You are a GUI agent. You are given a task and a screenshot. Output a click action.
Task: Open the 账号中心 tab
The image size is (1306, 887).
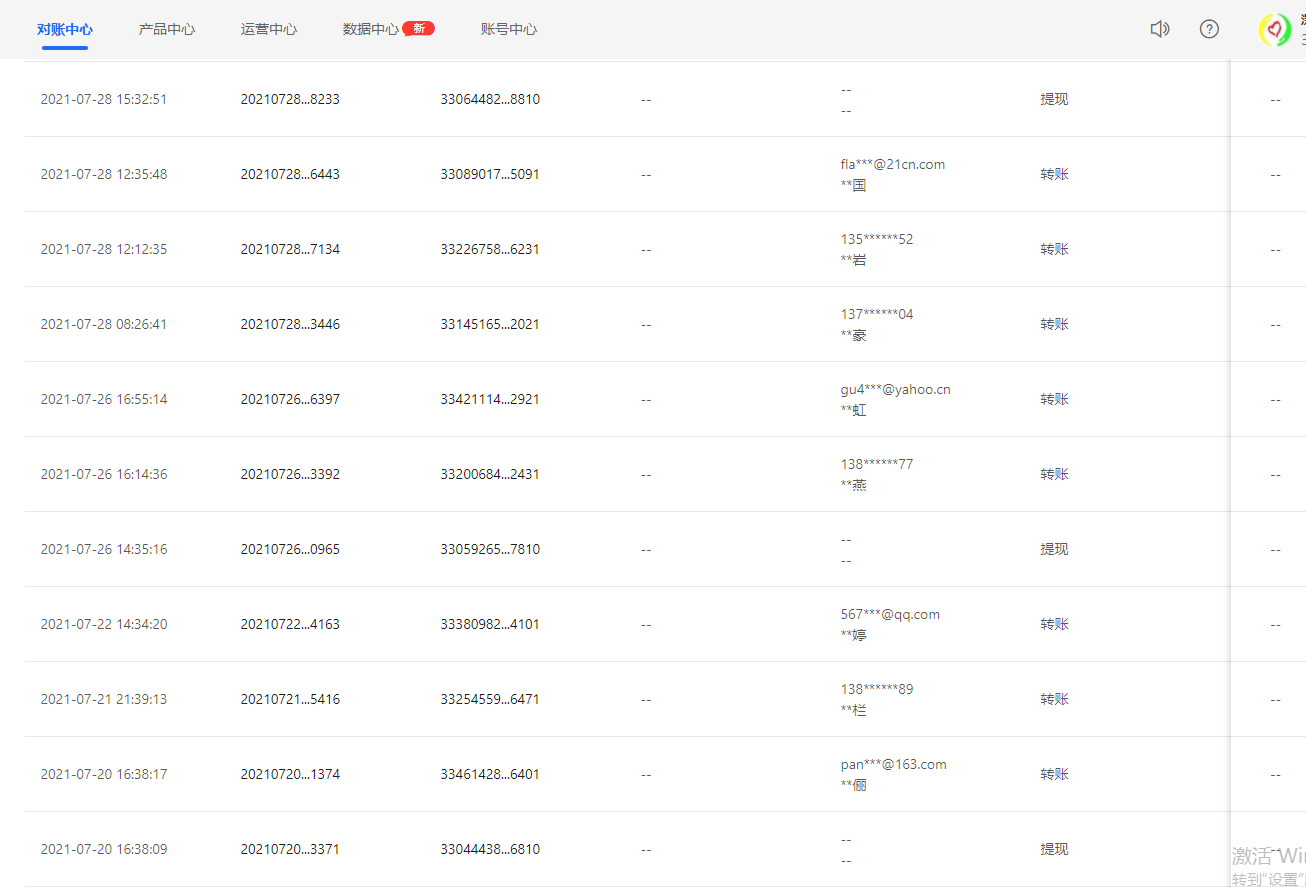pyautogui.click(x=509, y=29)
